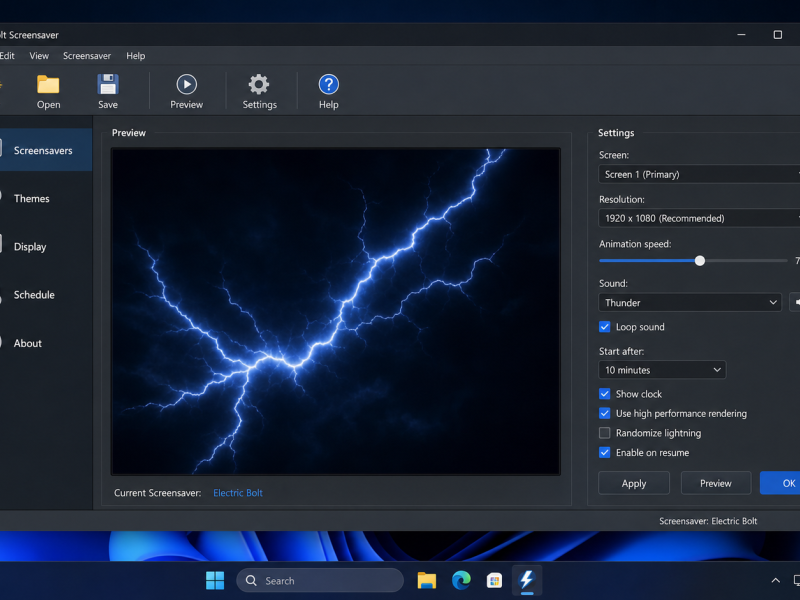Maximize the Screensaver window

coord(778,35)
